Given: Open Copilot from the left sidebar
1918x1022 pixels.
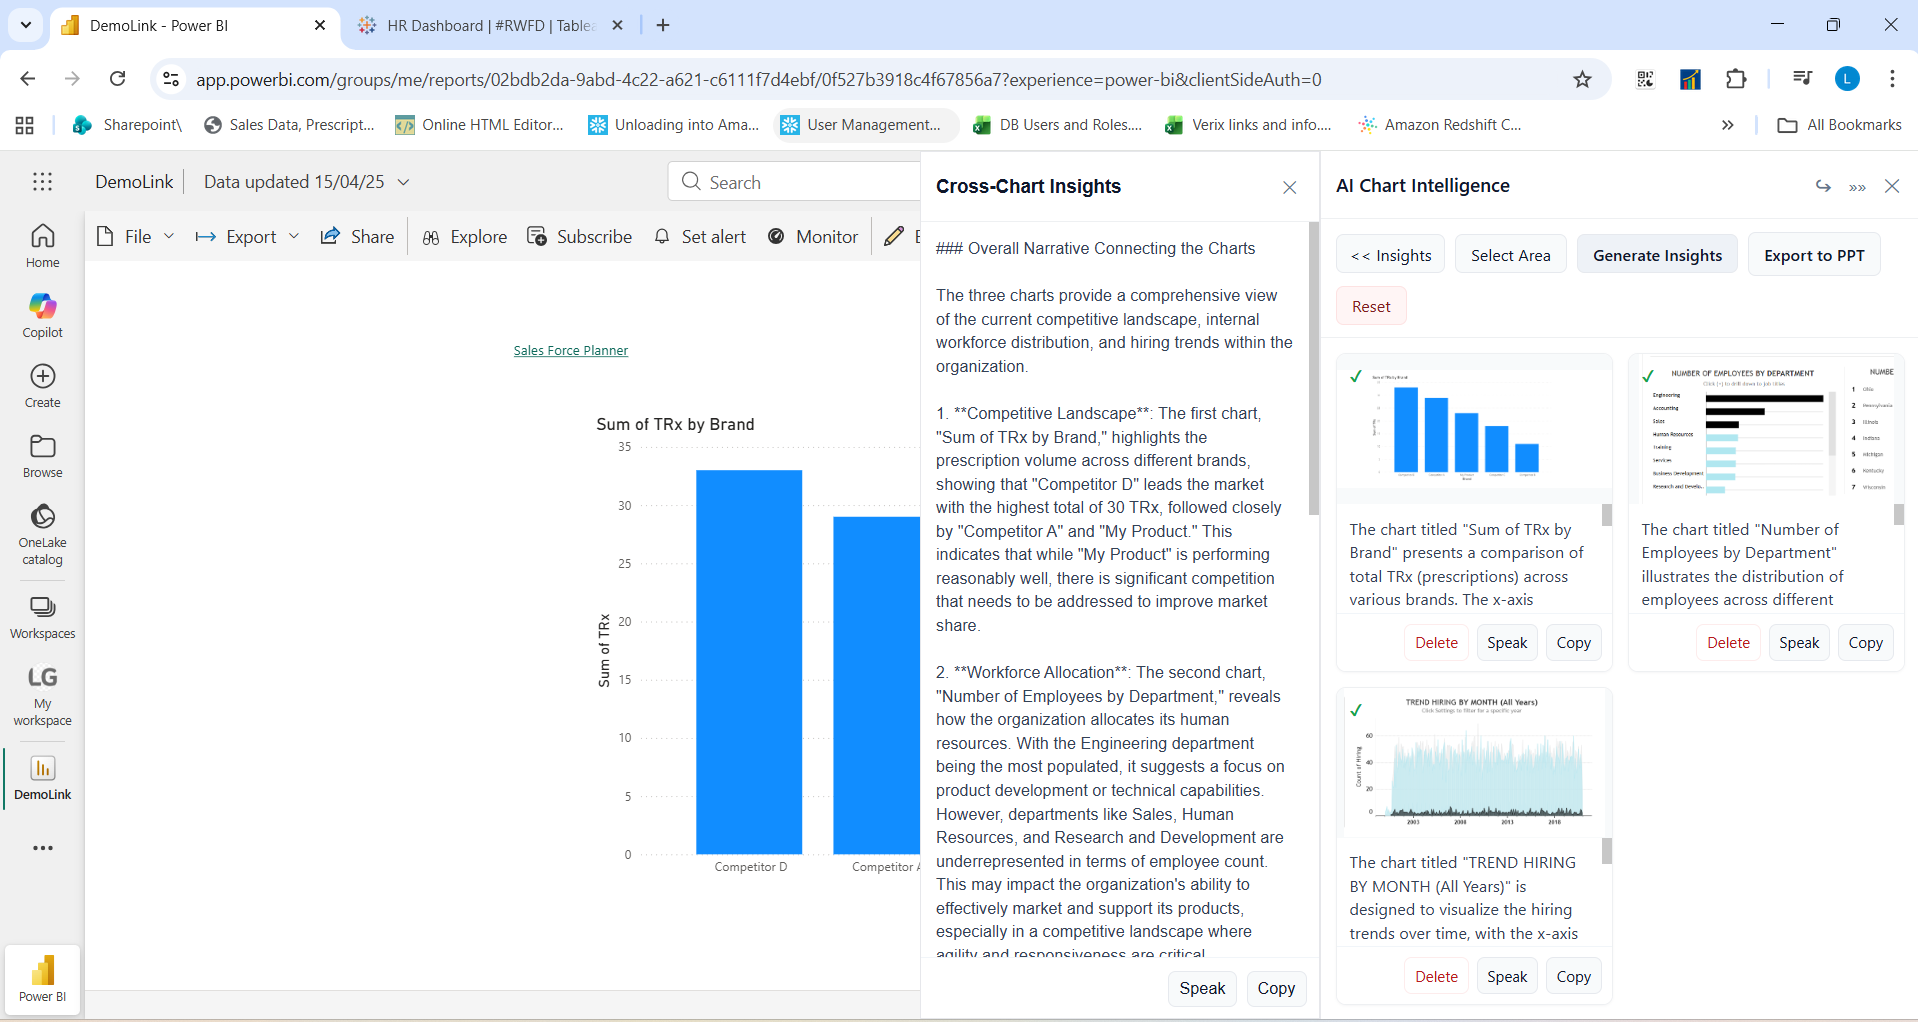Looking at the screenshot, I should pos(42,307).
